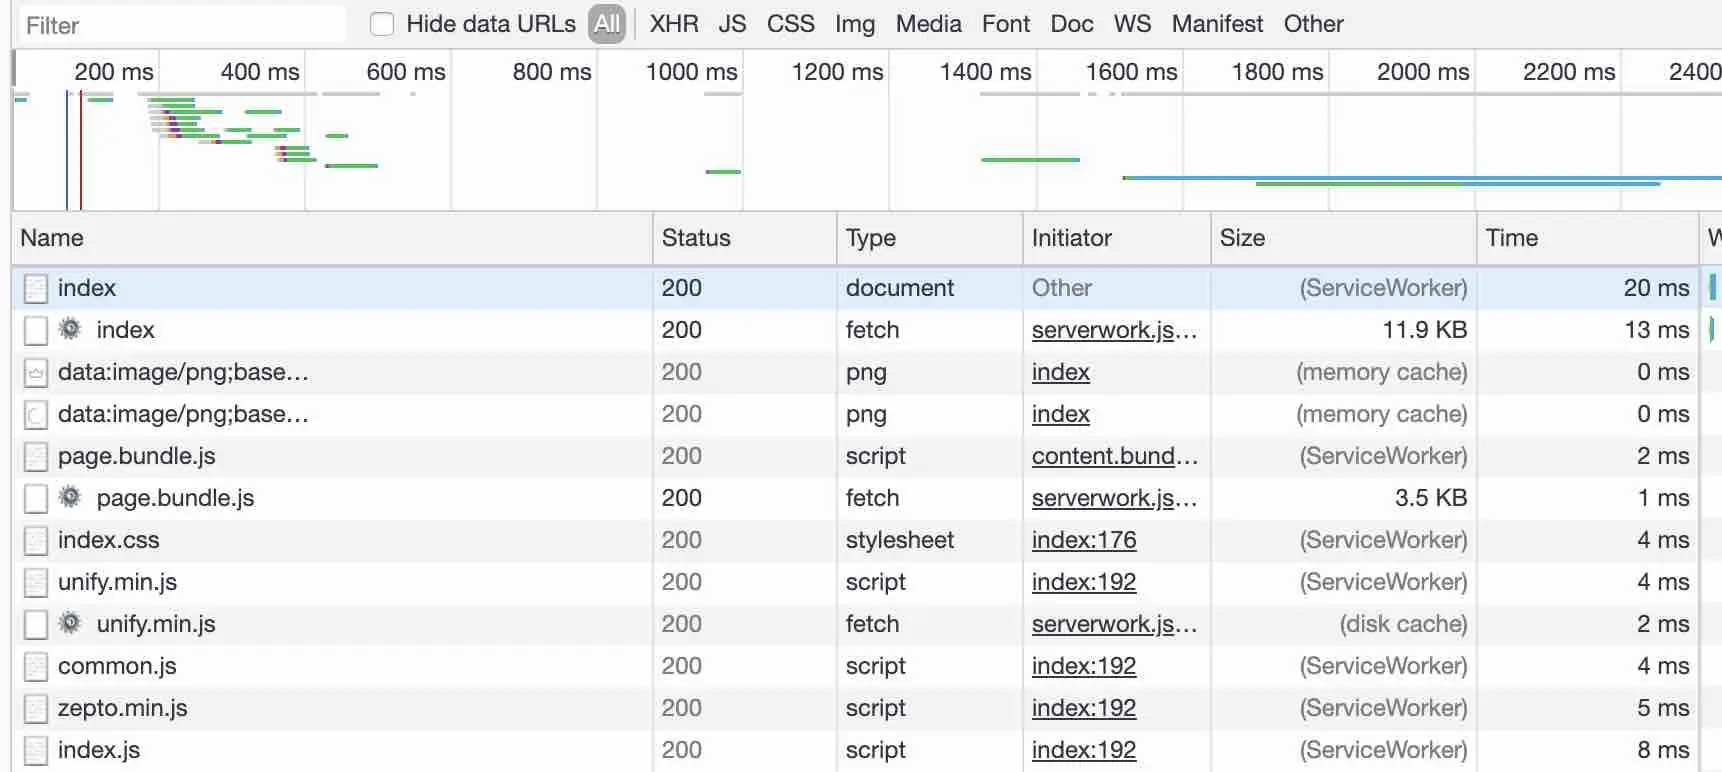This screenshot has width=1722, height=772.
Task: Click the file icon beside common.js
Action: click(x=36, y=666)
